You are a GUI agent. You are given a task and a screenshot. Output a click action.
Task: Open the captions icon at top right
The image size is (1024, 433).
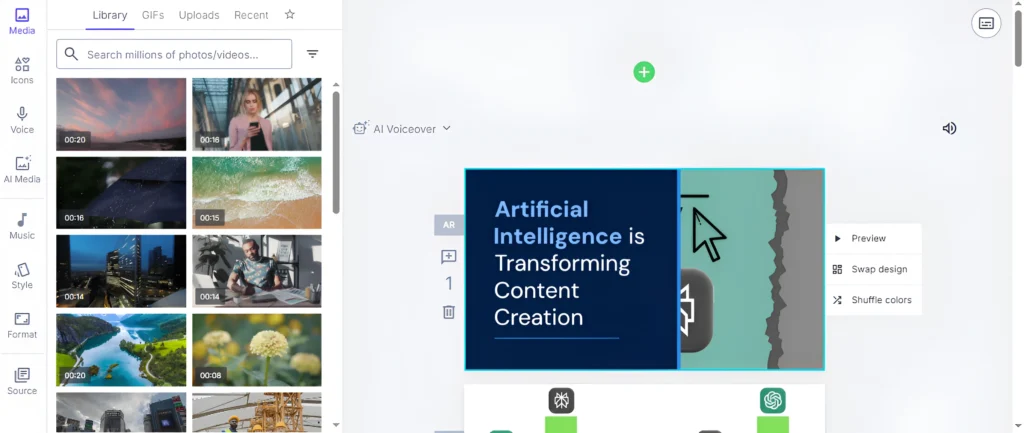tap(986, 24)
